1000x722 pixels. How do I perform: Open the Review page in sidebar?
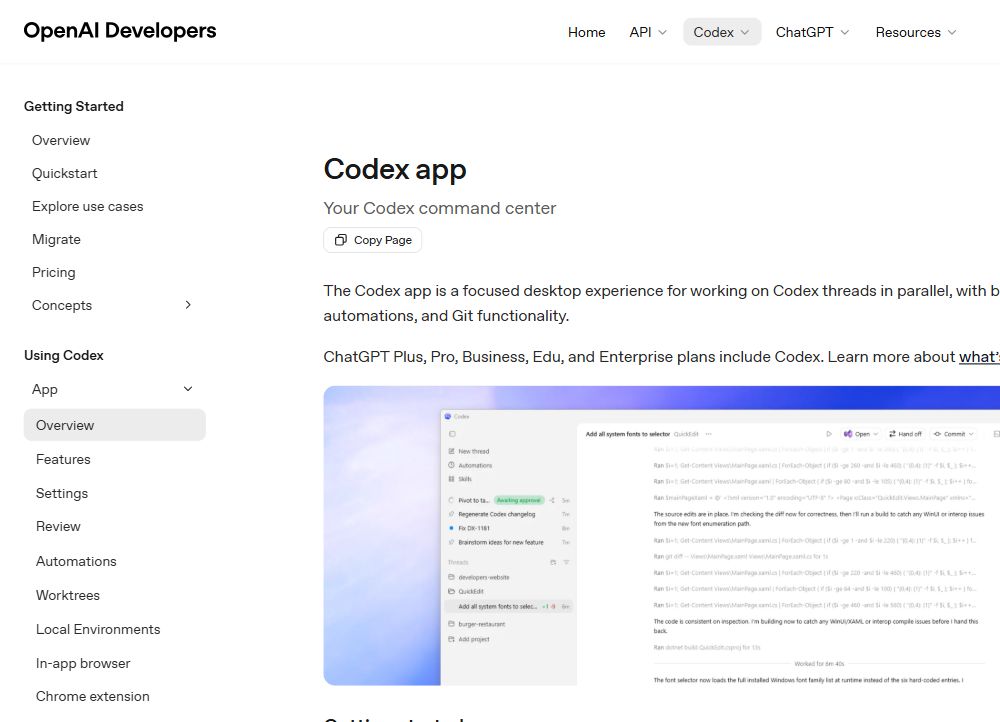coord(58,526)
